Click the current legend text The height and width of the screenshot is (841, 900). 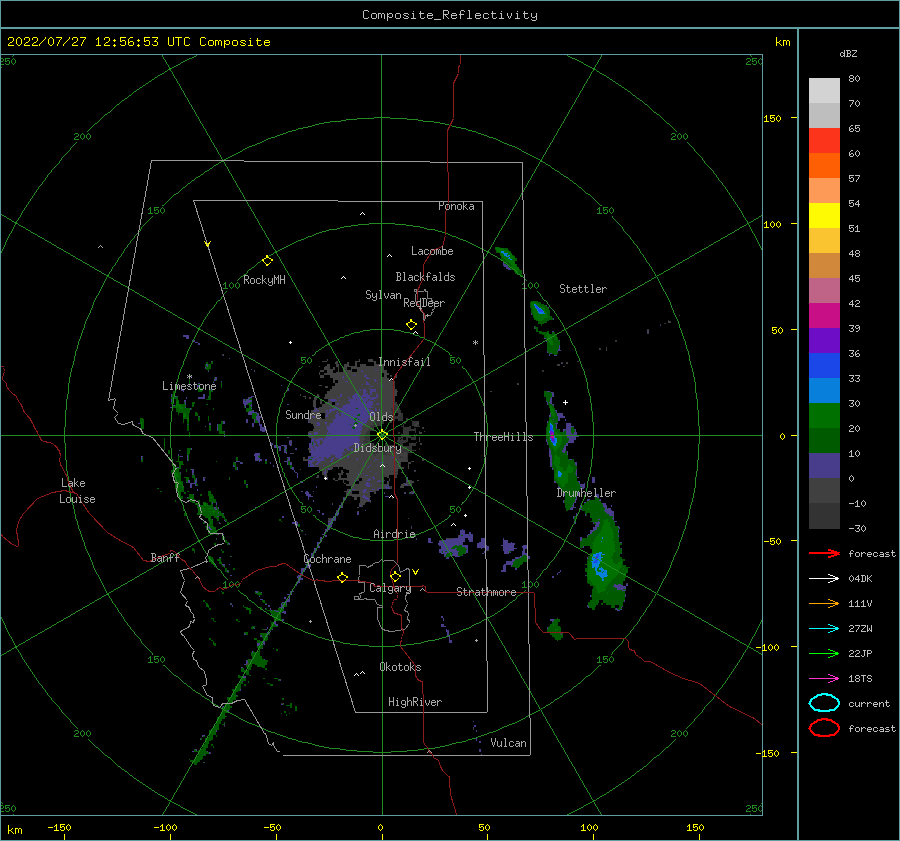(x=869, y=703)
